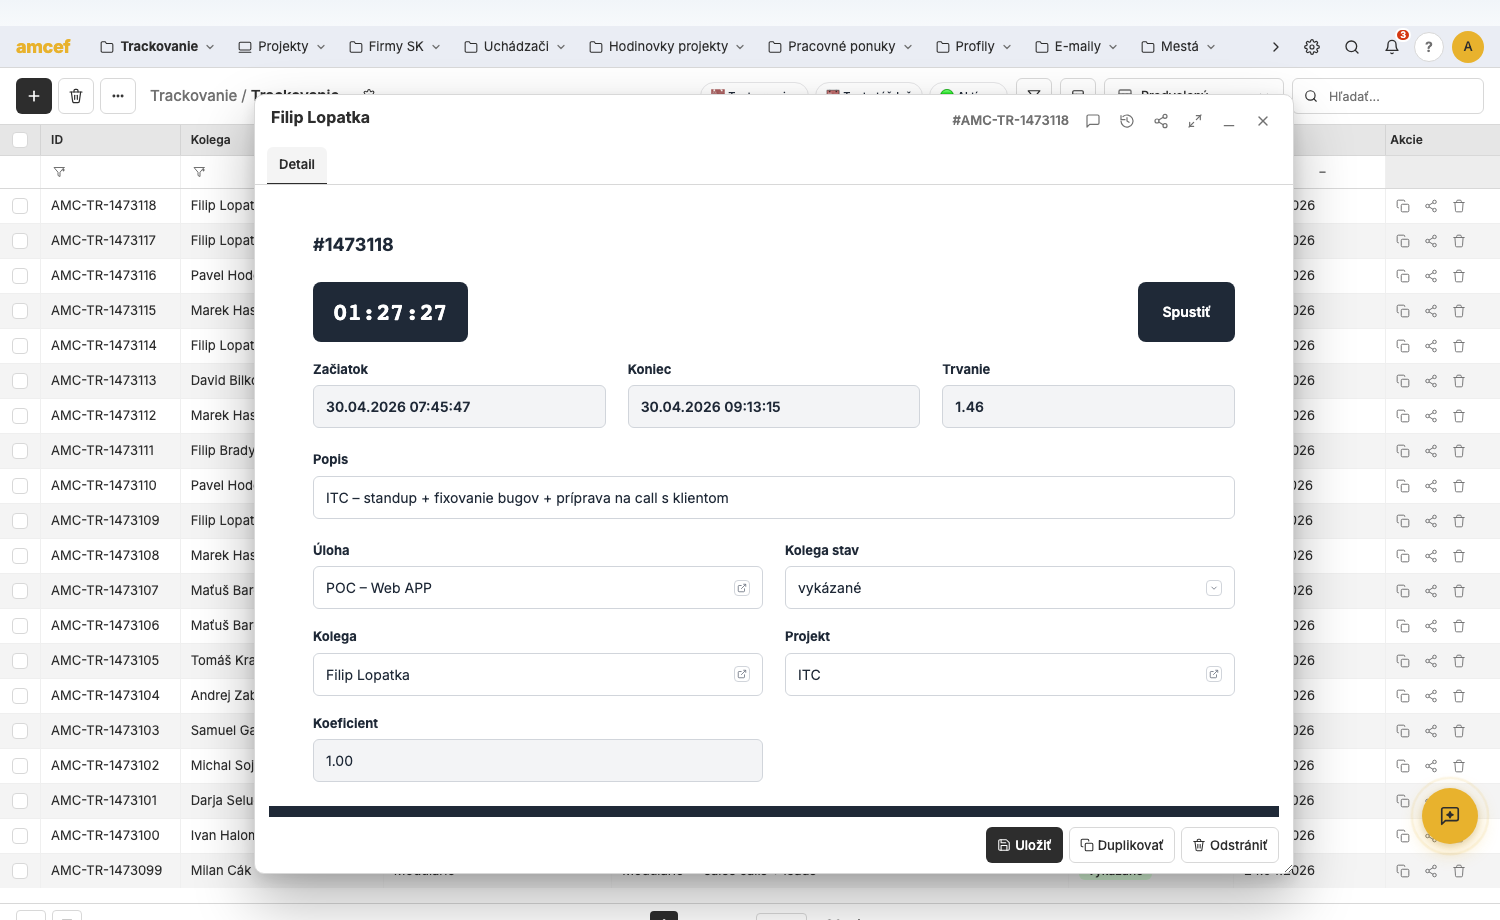Open the notifications bell
Image resolution: width=1500 pixels, height=920 pixels.
coord(1392,47)
